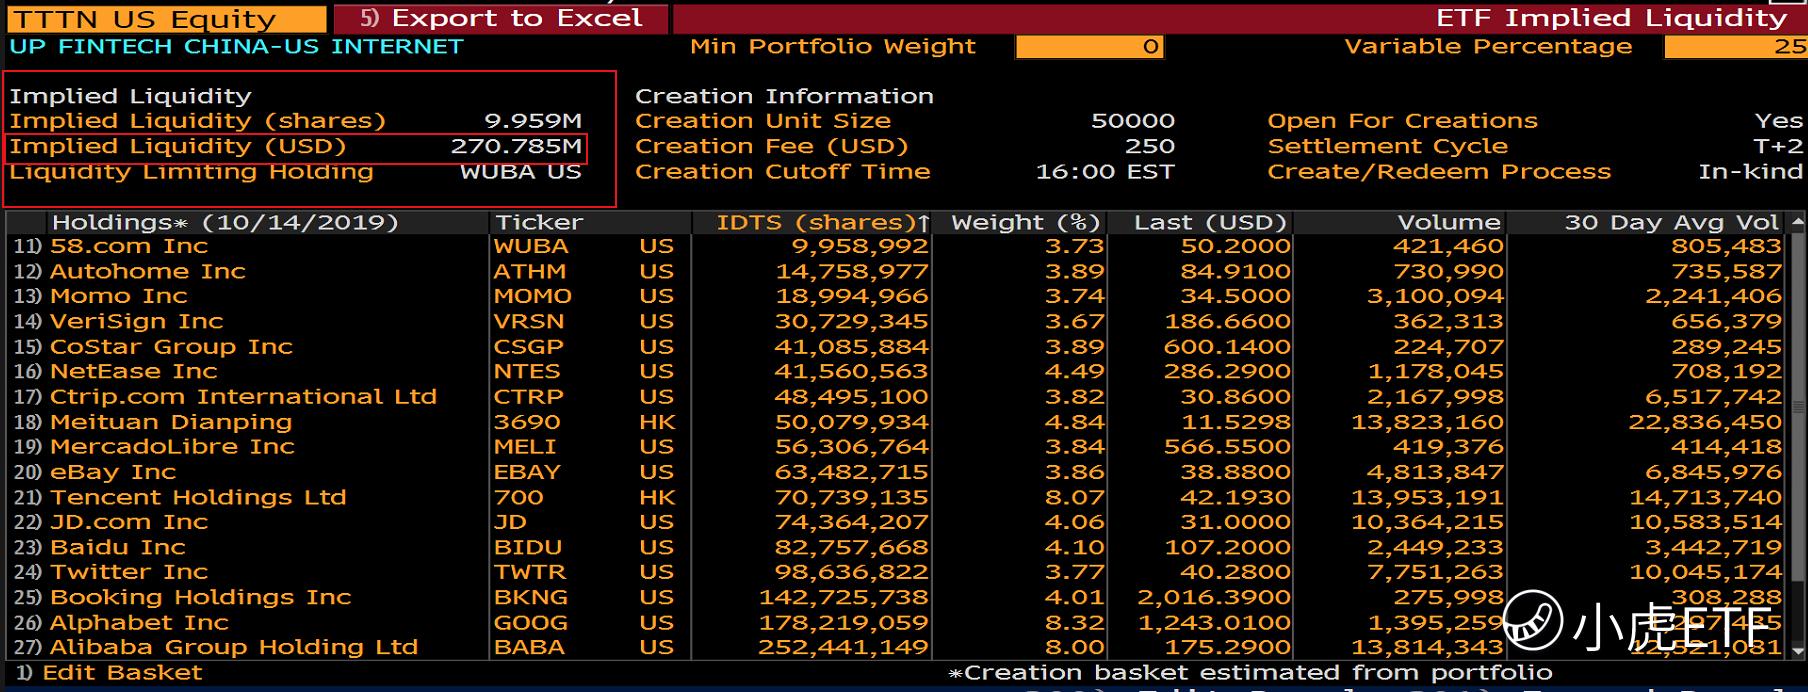Open Baidu Inc holding row
Image resolution: width=1808 pixels, height=692 pixels.
pyautogui.click(x=896, y=547)
